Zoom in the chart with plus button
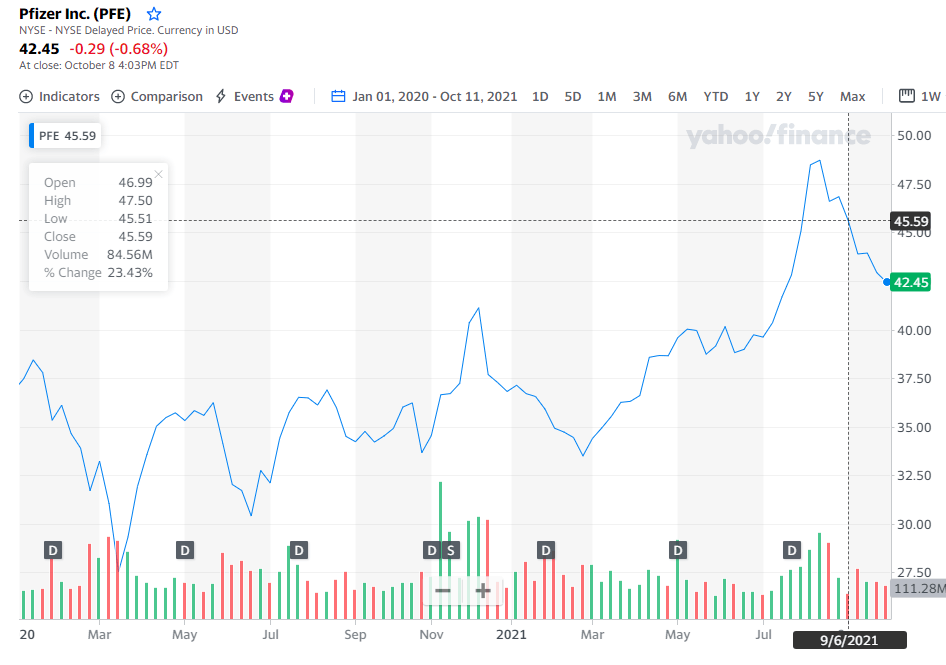The height and width of the screenshot is (665, 946). pos(483,591)
